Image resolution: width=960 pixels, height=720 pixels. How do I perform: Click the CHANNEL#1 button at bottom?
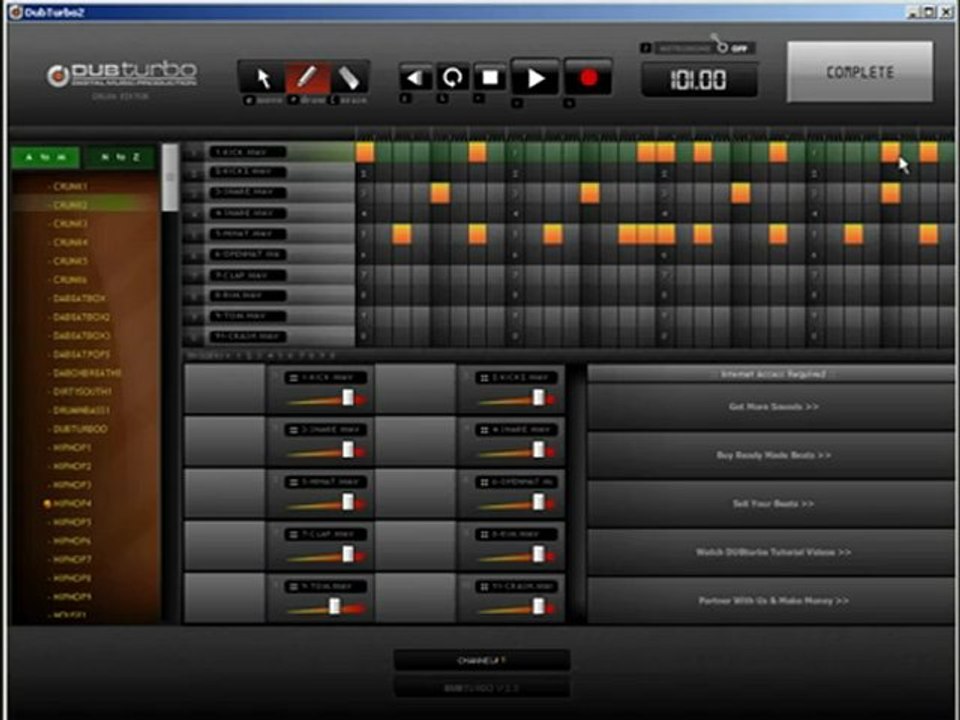pyautogui.click(x=482, y=661)
